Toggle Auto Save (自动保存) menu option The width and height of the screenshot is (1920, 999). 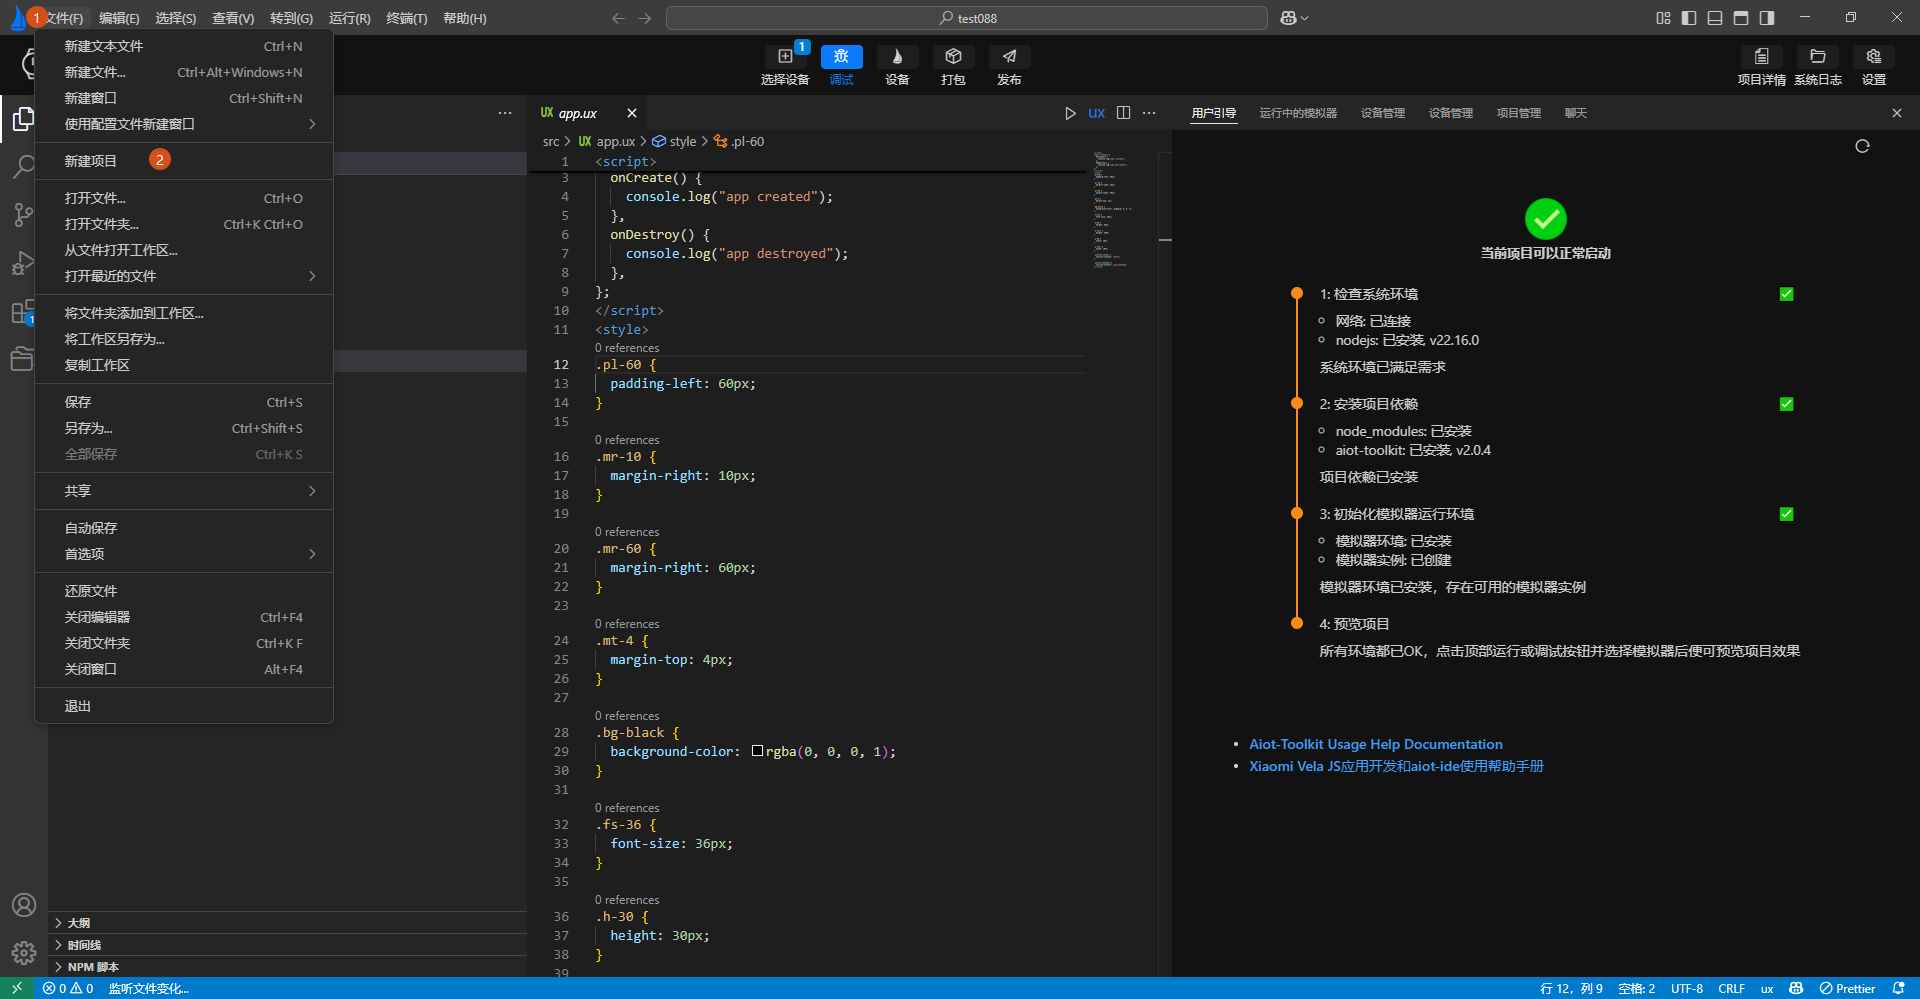pyautogui.click(x=91, y=528)
